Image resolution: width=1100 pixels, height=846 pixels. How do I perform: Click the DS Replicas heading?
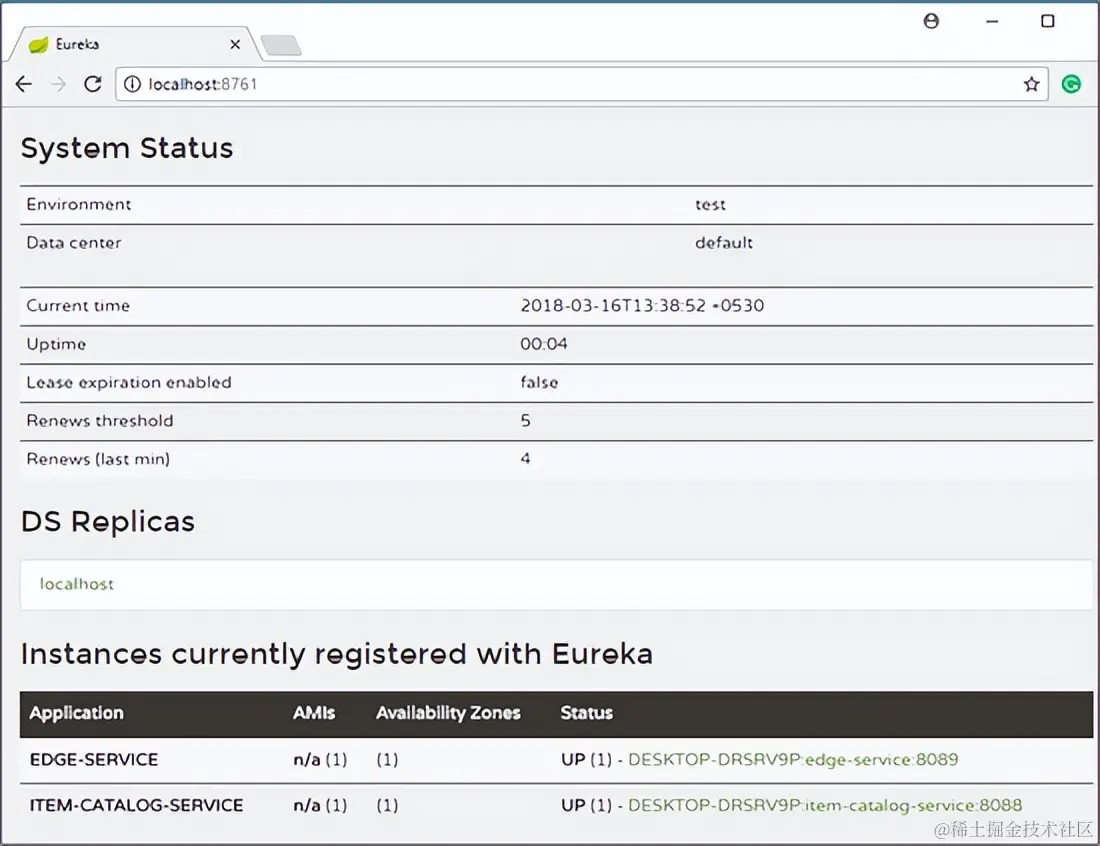(108, 522)
